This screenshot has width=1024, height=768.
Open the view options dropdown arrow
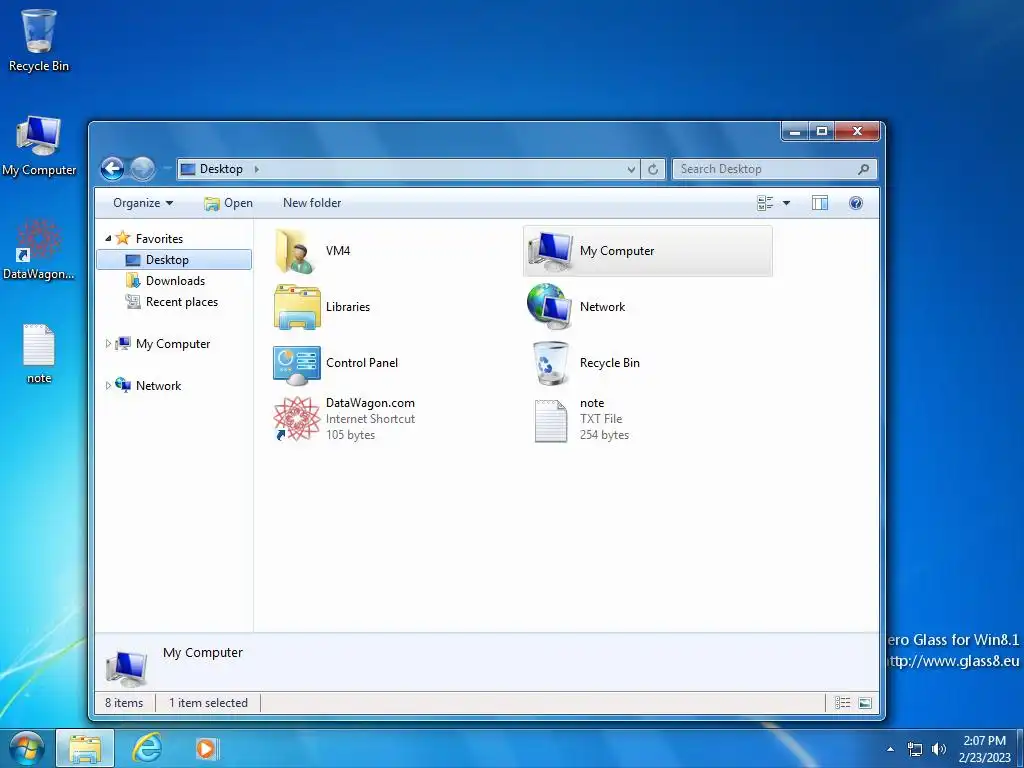point(786,203)
